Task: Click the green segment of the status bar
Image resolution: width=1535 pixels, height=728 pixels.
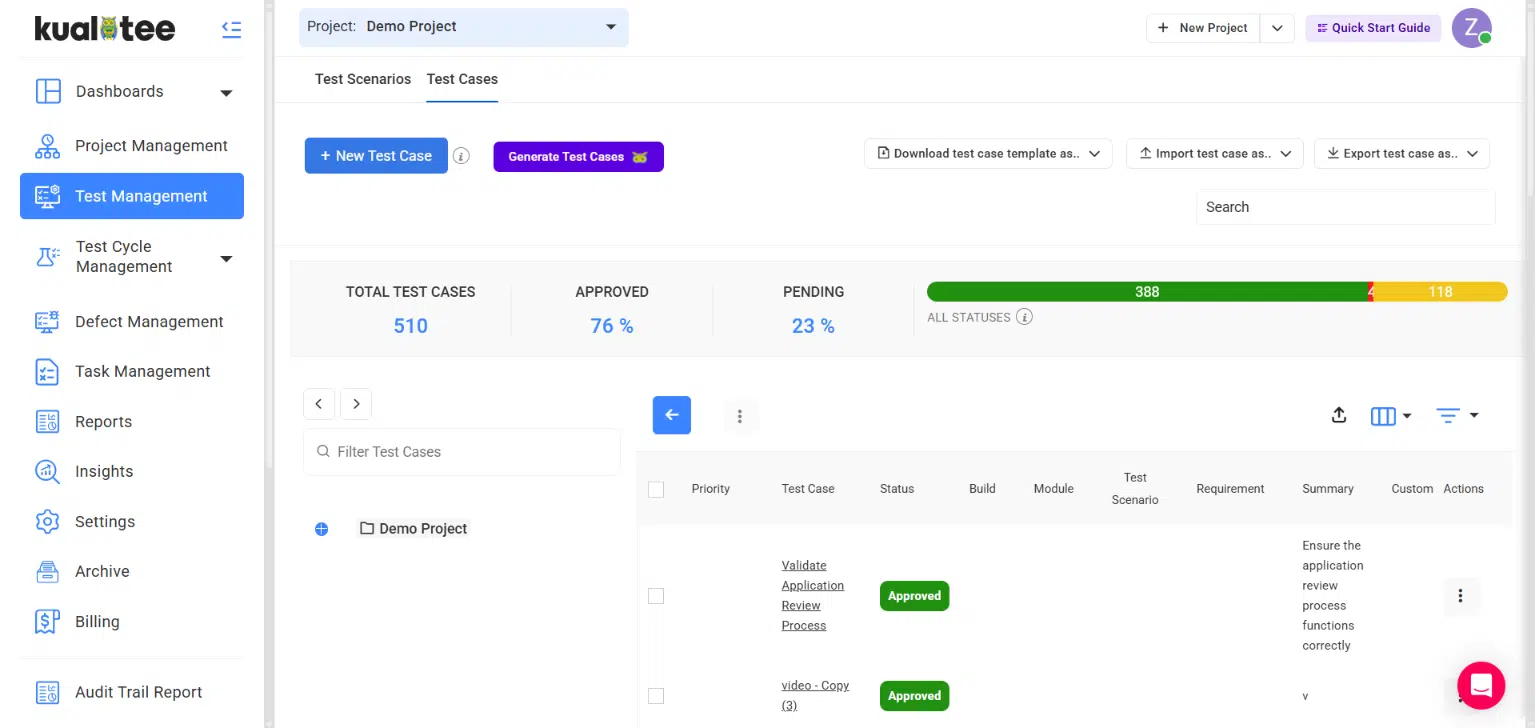Action: point(1146,292)
